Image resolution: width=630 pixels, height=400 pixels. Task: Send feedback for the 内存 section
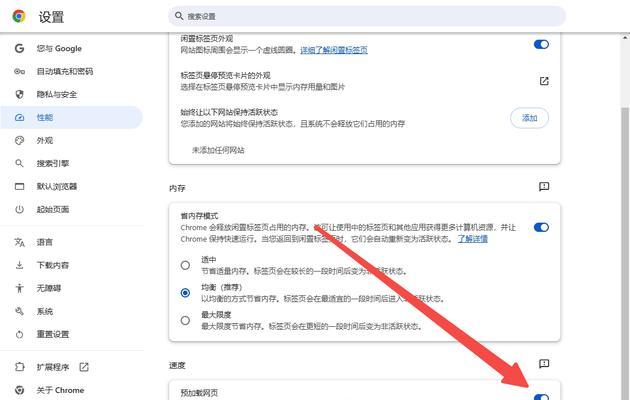pyautogui.click(x=544, y=187)
